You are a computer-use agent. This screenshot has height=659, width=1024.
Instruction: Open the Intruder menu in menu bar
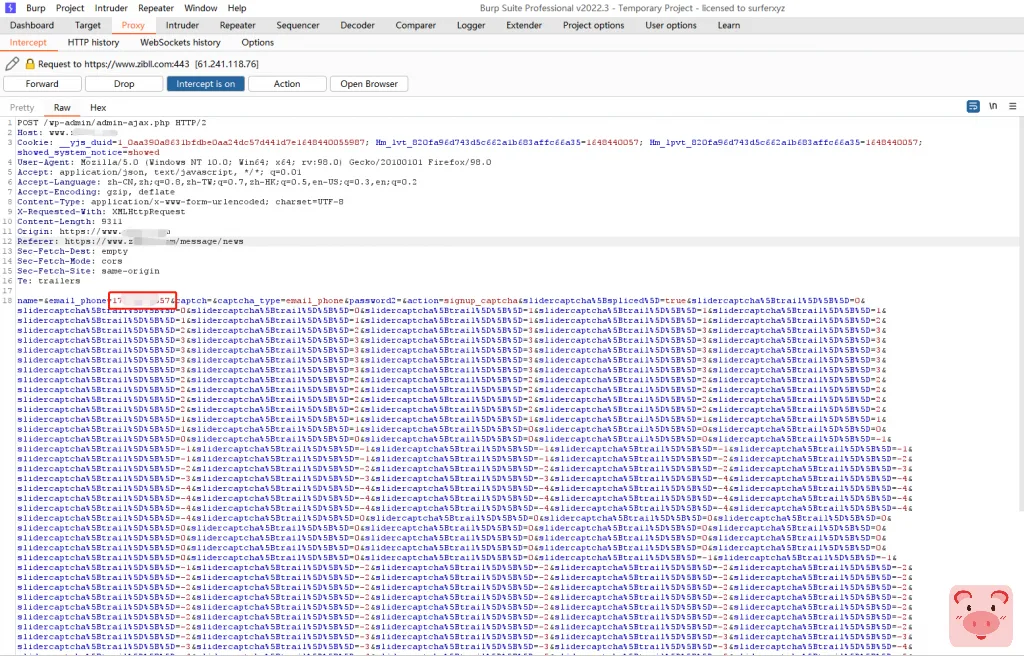[x=111, y=8]
